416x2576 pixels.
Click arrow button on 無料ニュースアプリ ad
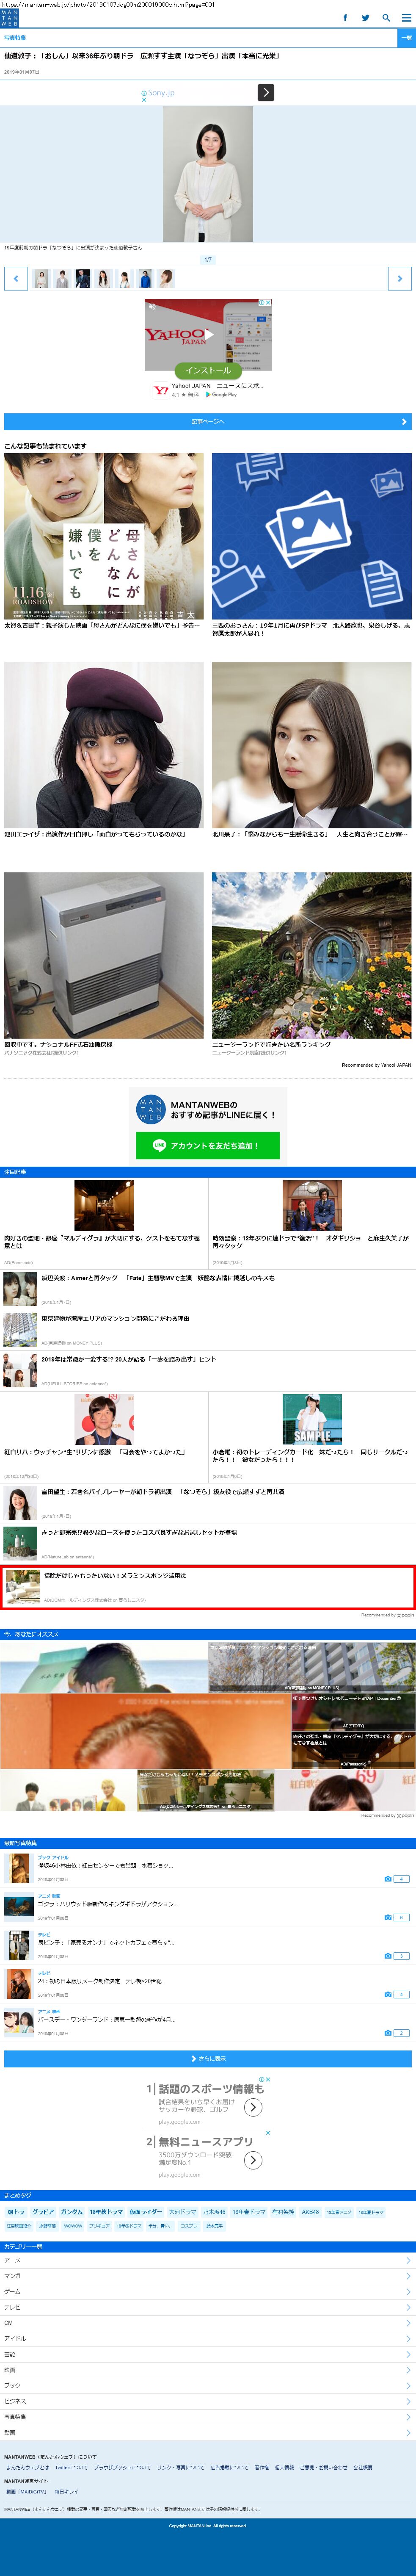point(254,2160)
